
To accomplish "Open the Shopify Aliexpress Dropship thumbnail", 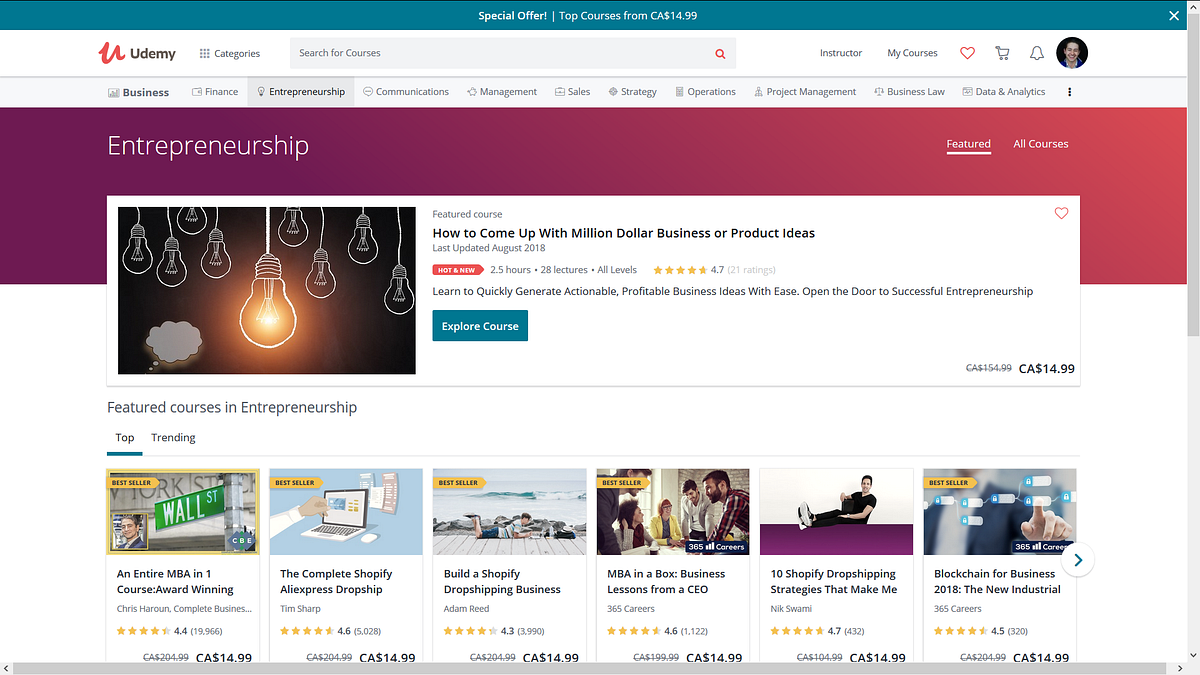I will tap(346, 512).
